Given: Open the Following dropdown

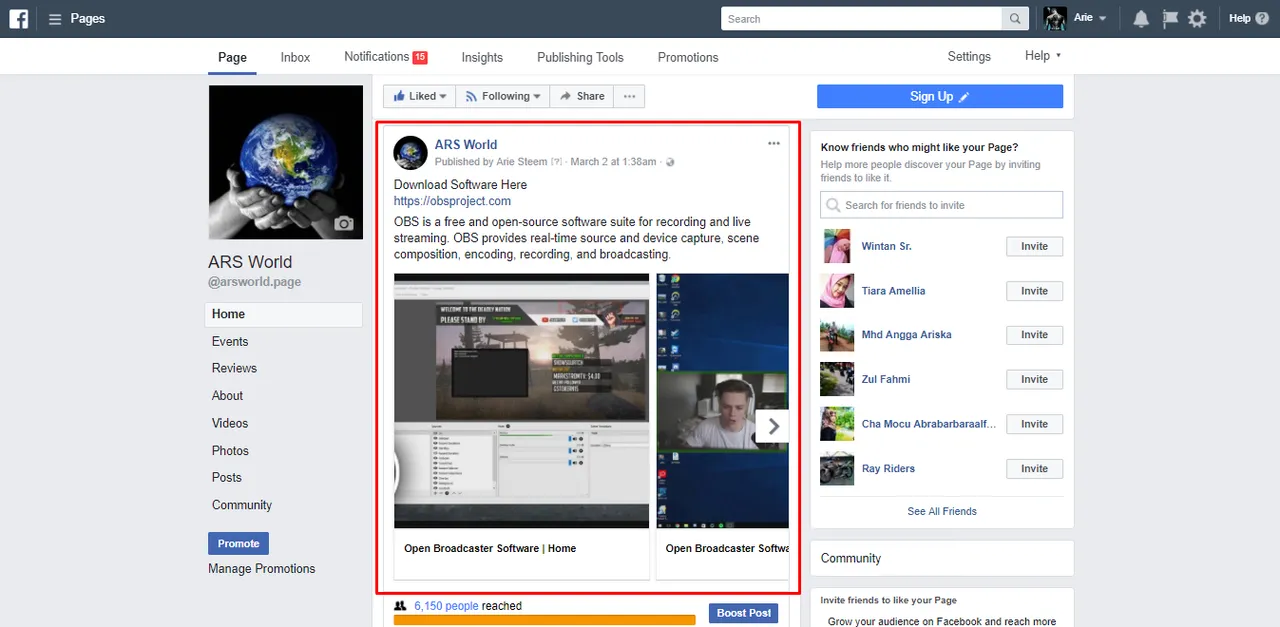Looking at the screenshot, I should tap(503, 96).
